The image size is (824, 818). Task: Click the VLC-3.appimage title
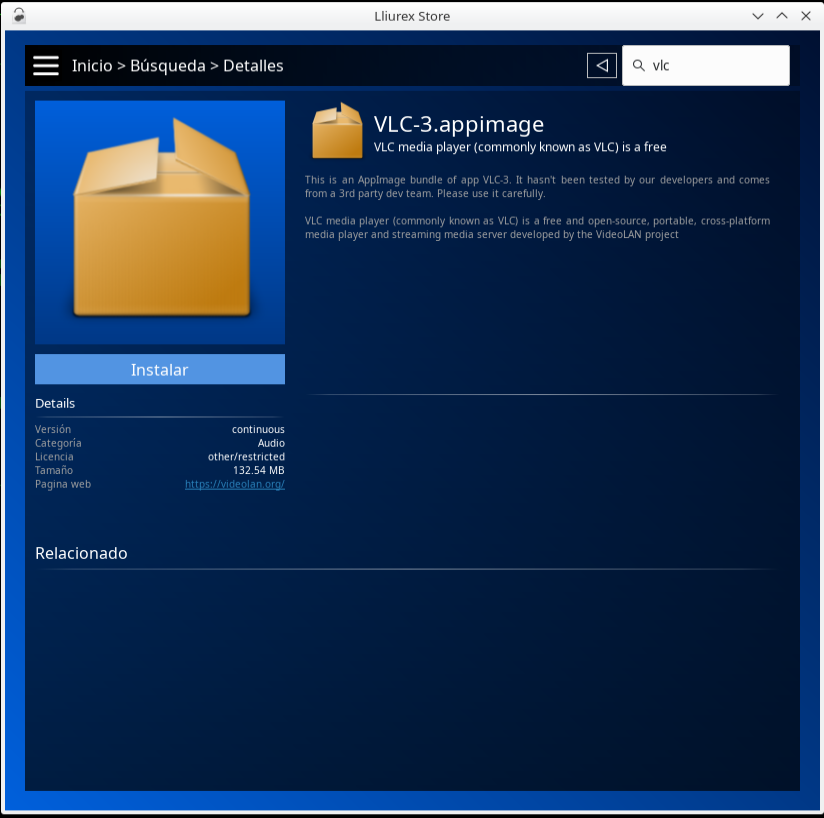click(459, 125)
